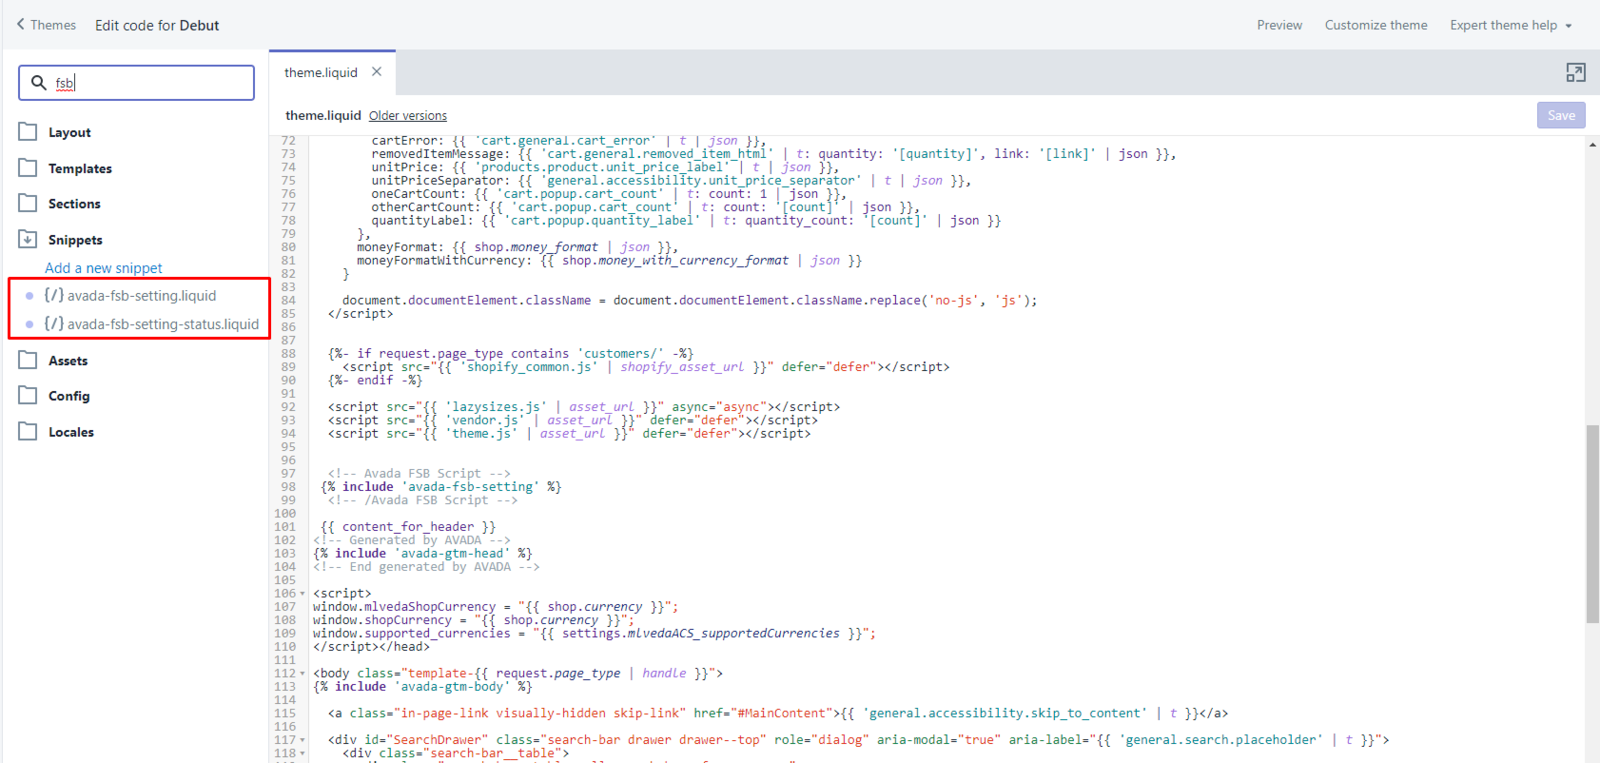Fold code at line 117
The image size is (1600, 763).
coord(303,741)
